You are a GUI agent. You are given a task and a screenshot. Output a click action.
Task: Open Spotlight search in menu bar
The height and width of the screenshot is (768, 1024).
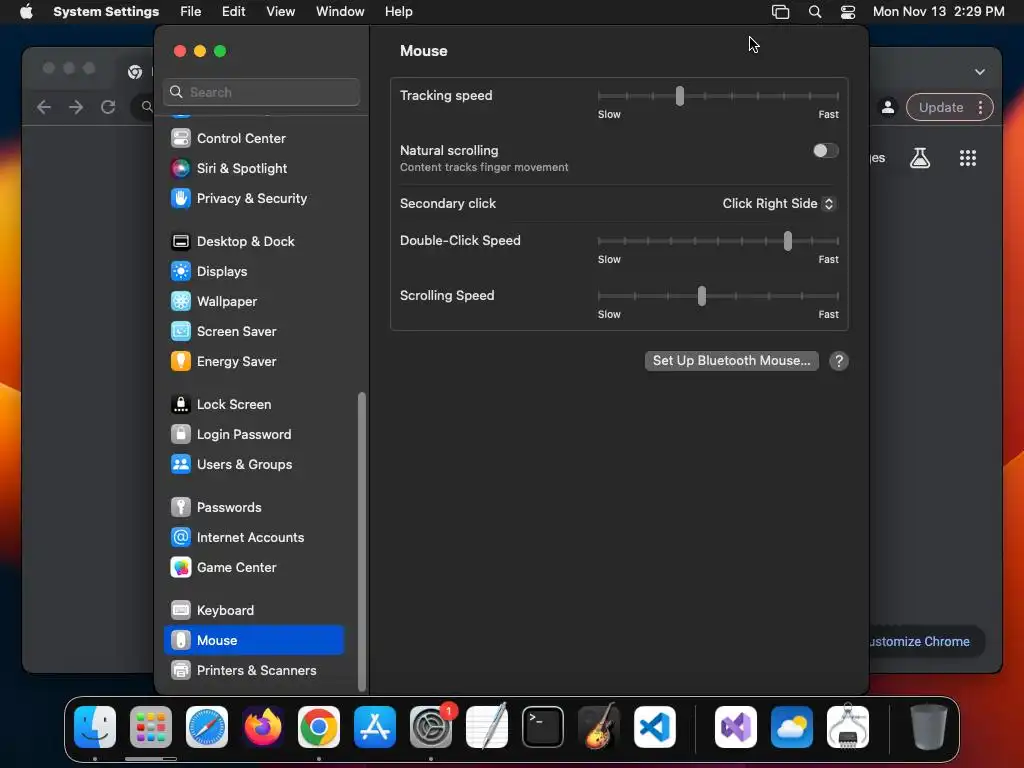(814, 12)
